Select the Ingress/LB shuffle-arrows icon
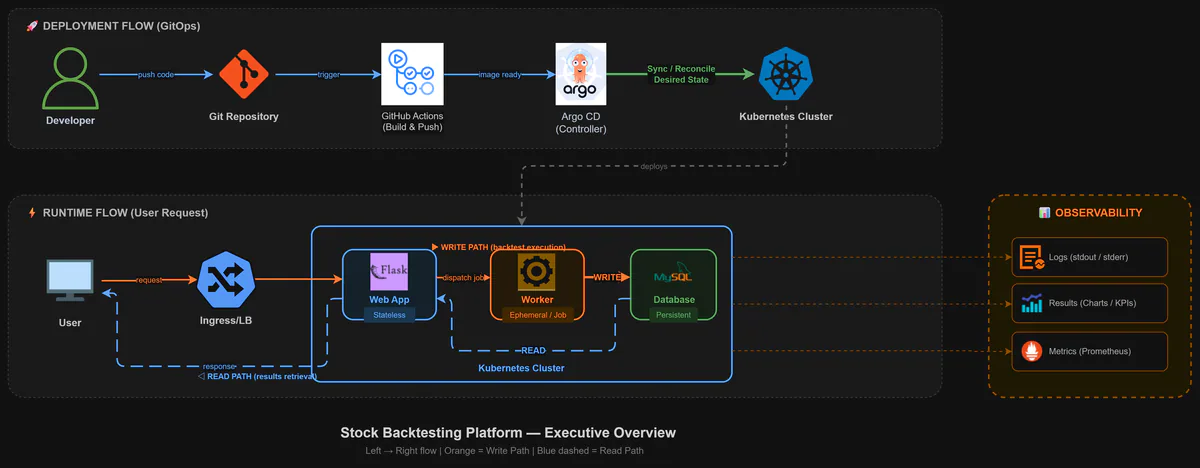 point(225,280)
